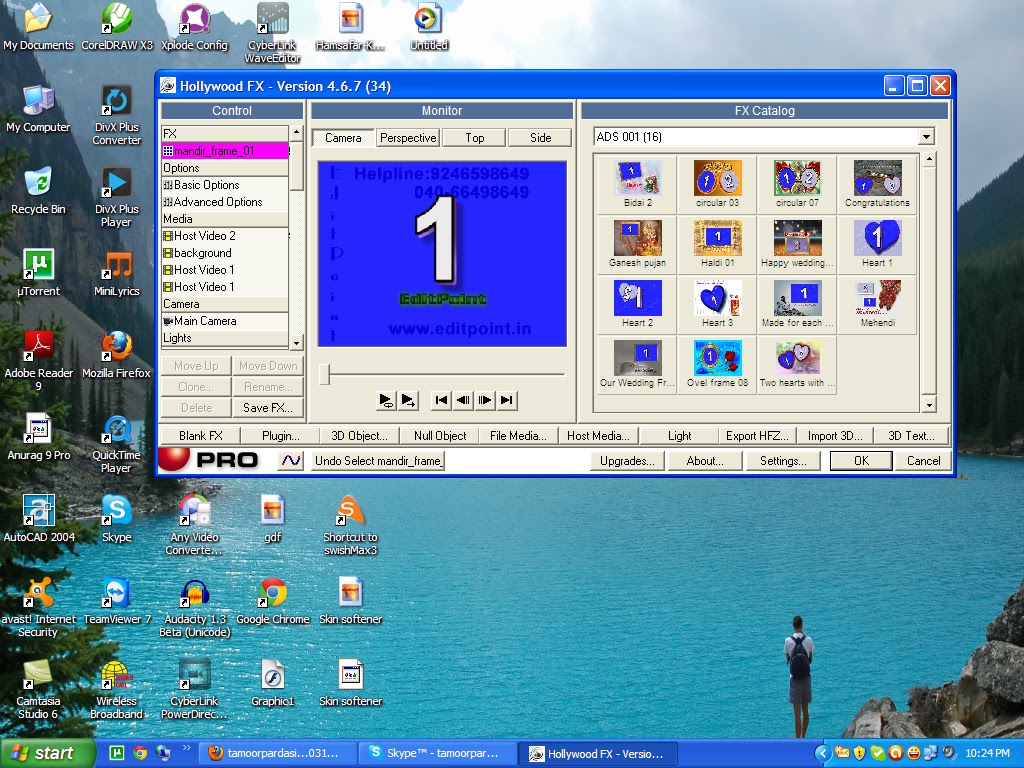Screen dimensions: 1024x768
Task: Click the Import 3D button
Action: (x=835, y=436)
